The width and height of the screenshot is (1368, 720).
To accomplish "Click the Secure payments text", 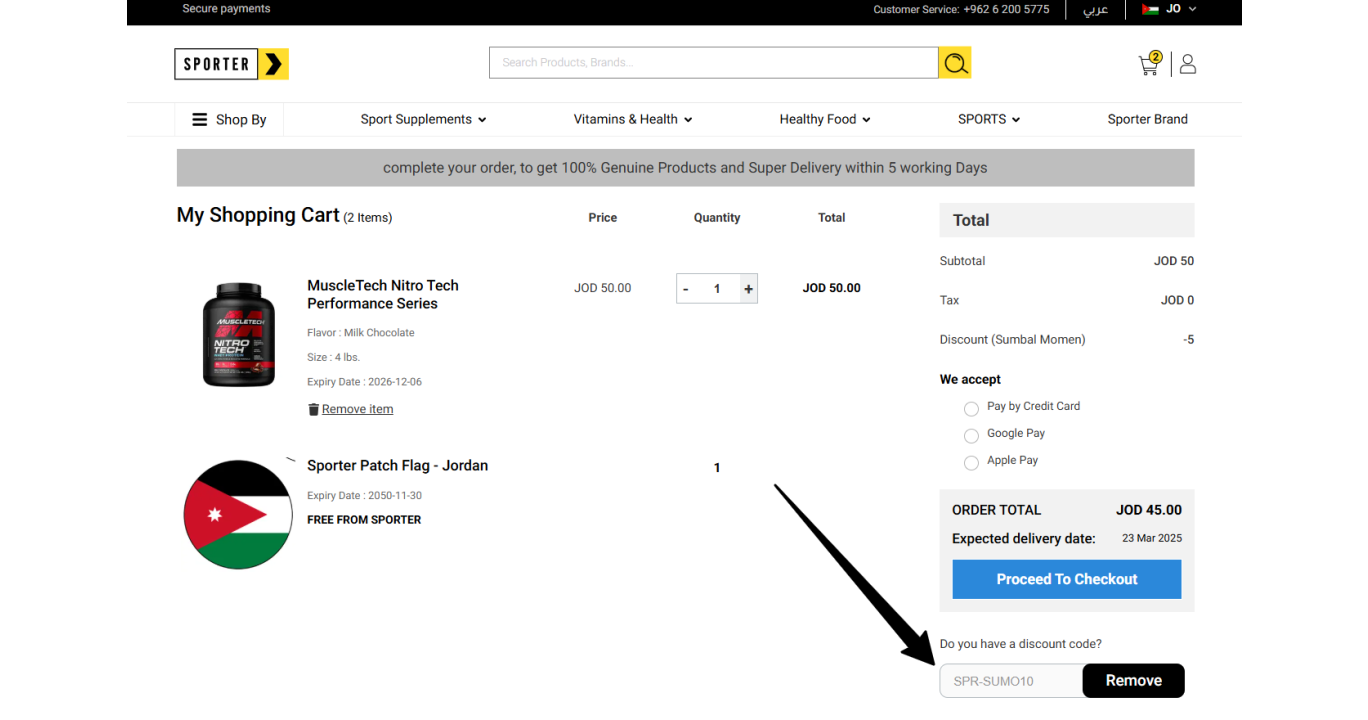I will (x=226, y=9).
